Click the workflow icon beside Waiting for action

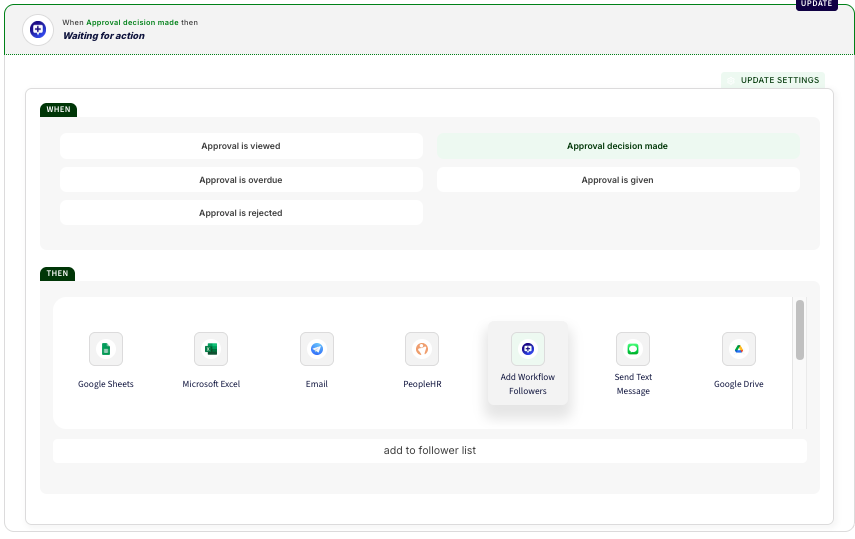tap(38, 29)
